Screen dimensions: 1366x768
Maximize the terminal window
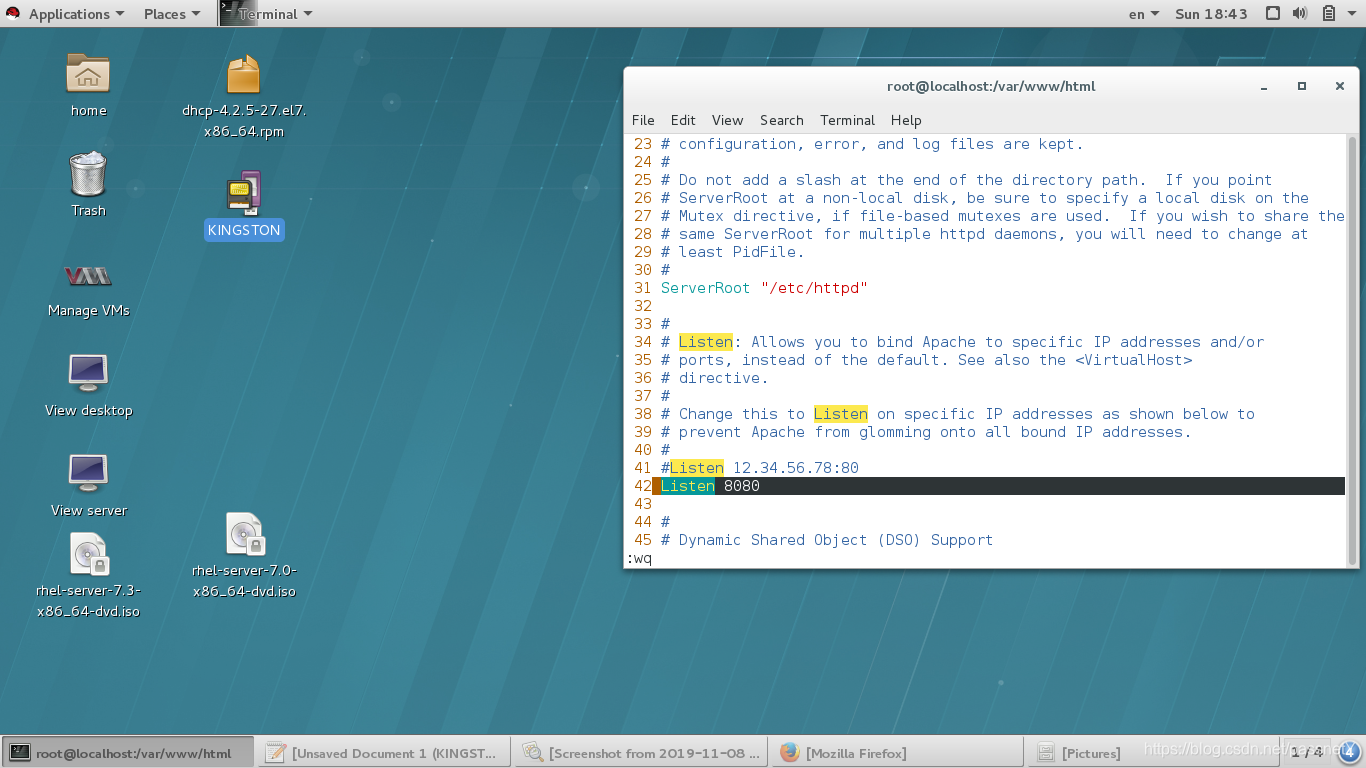(x=1302, y=86)
